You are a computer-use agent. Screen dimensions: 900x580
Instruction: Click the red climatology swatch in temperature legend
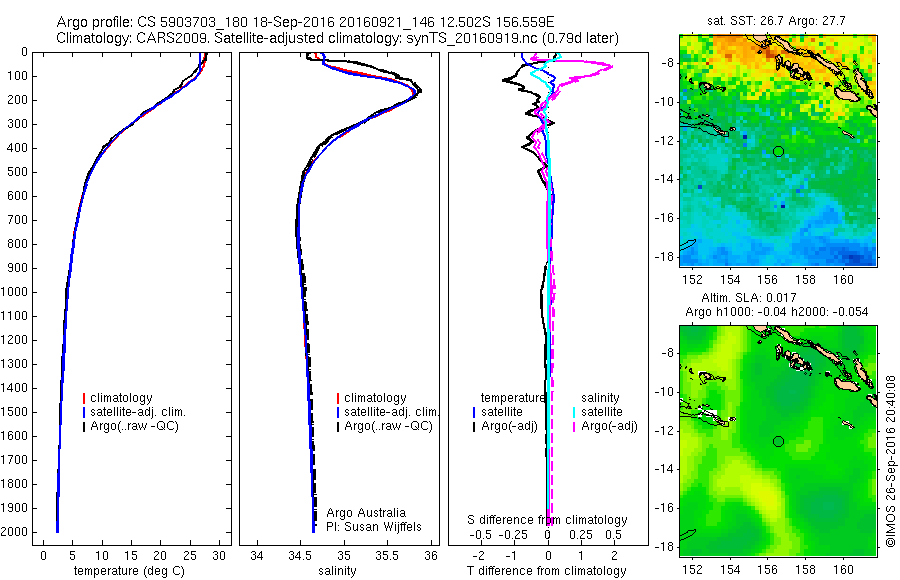[84, 398]
